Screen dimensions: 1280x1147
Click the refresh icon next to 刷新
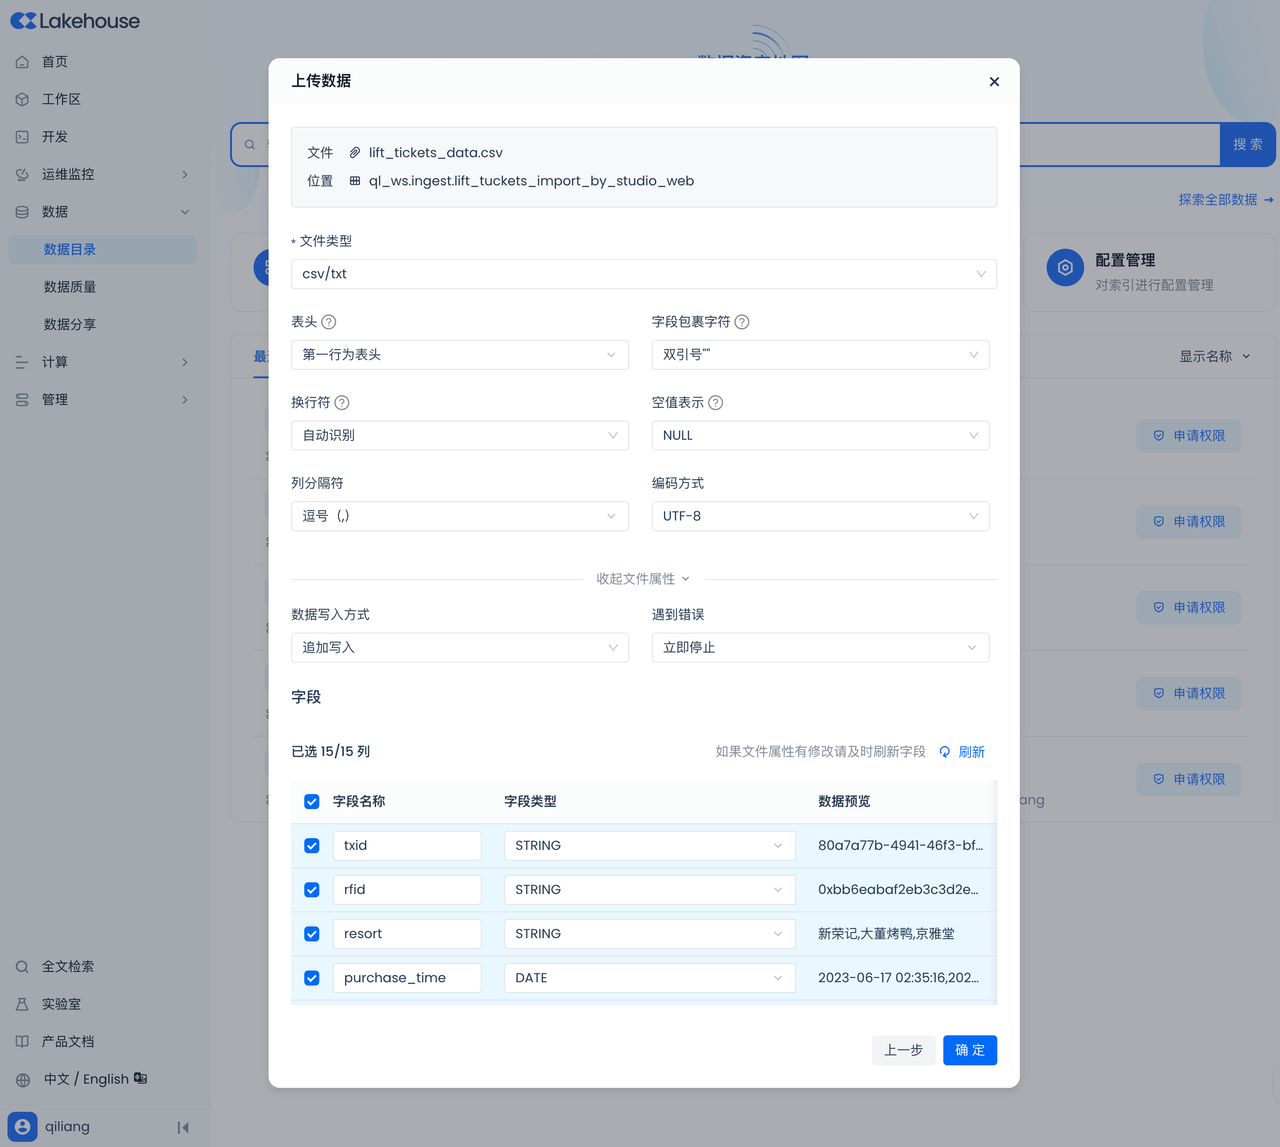[x=945, y=752]
